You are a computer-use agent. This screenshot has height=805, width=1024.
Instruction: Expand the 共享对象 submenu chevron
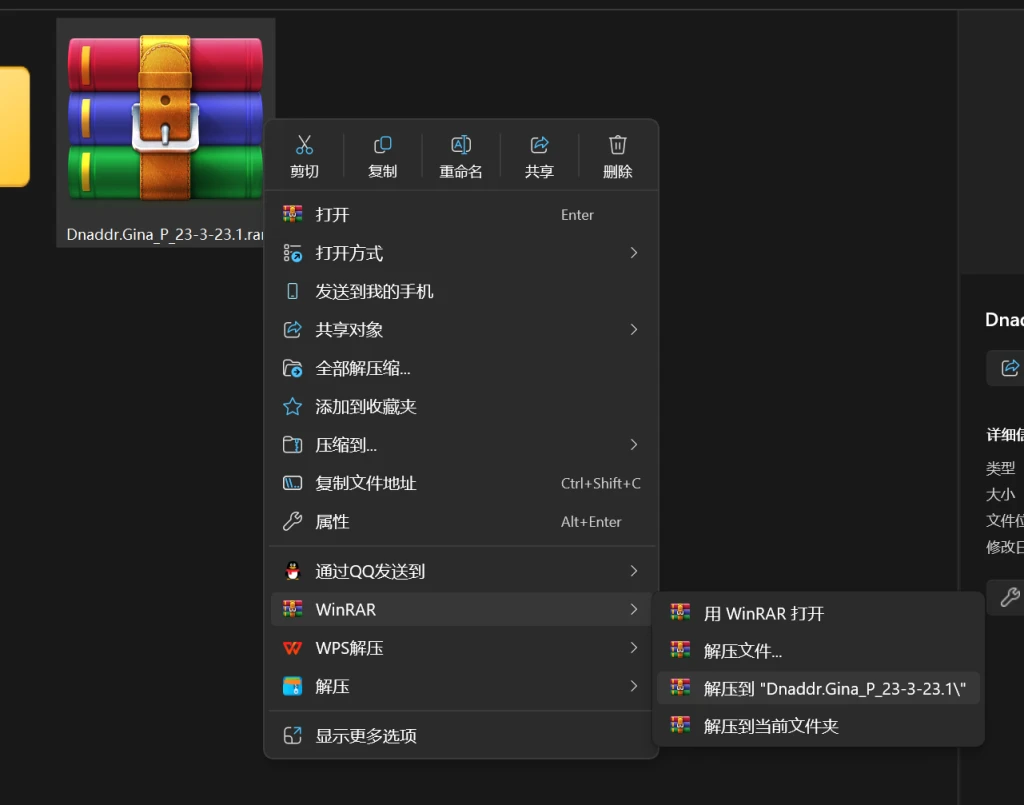pos(632,329)
